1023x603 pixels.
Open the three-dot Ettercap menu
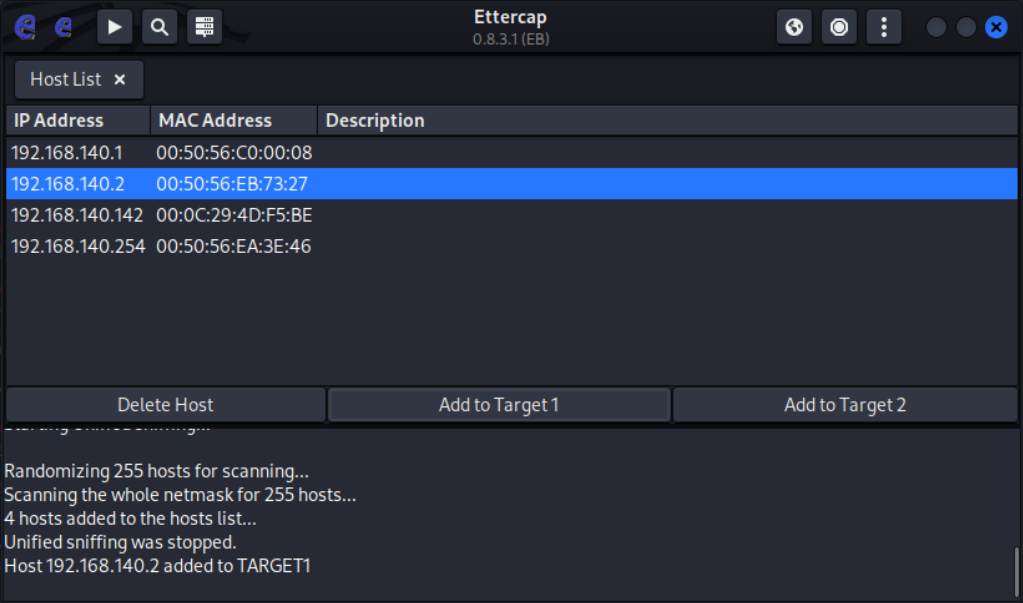click(x=883, y=27)
